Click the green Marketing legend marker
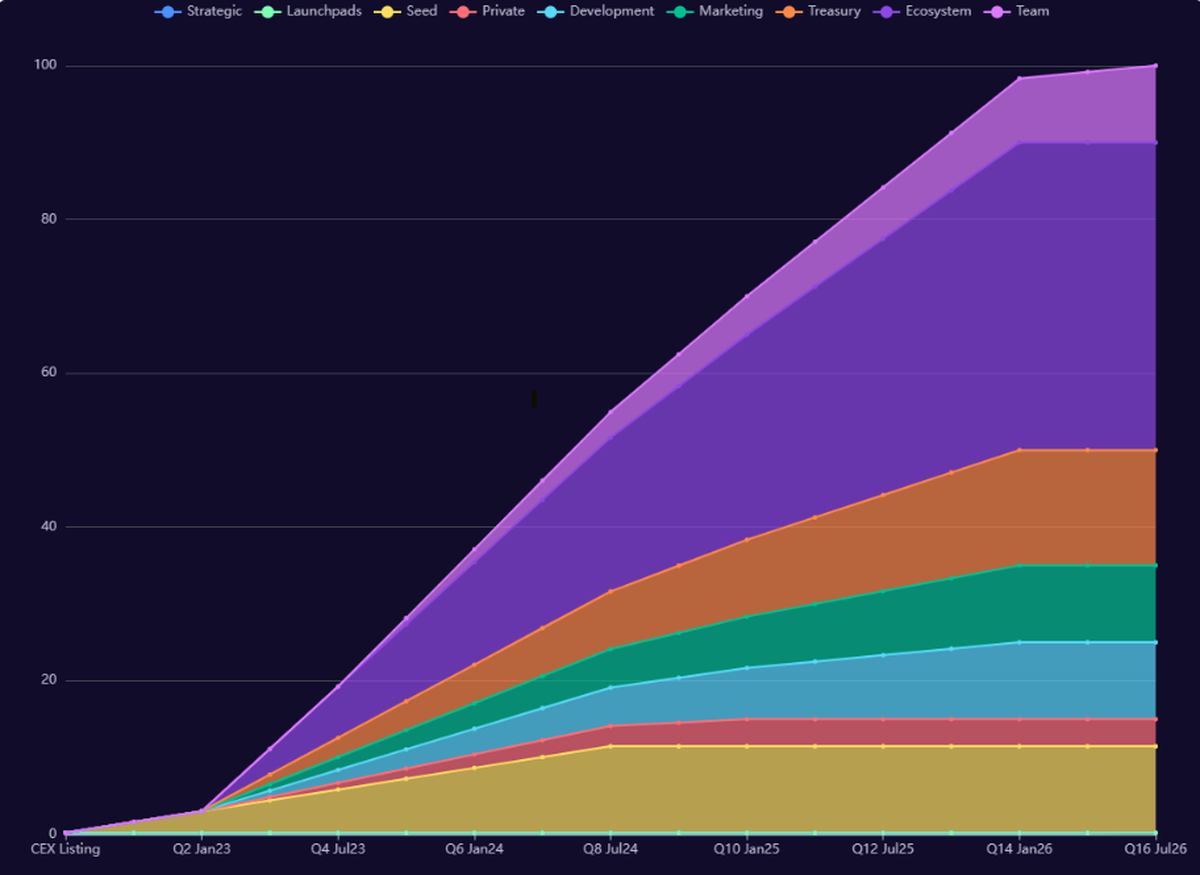This screenshot has width=1200, height=875. 680,12
